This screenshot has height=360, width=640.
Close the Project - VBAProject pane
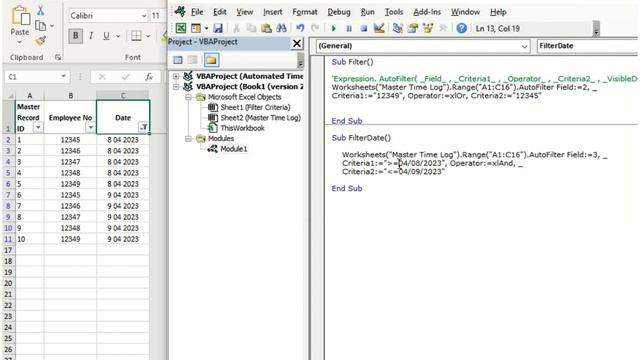(x=297, y=43)
